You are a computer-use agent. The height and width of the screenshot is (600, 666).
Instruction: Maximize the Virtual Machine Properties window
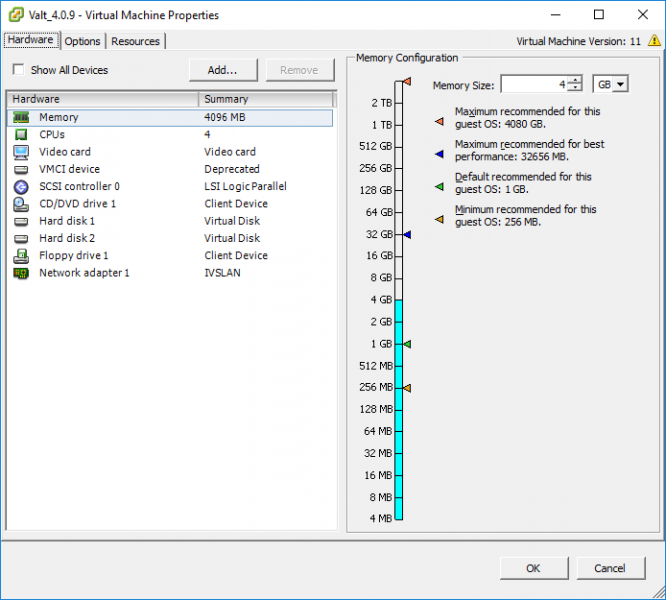tap(599, 15)
